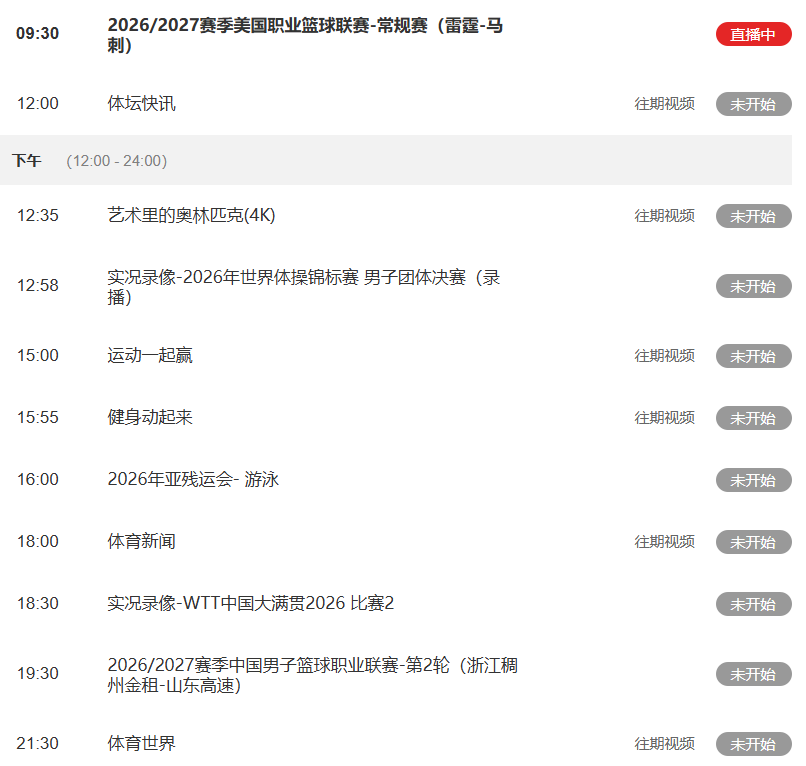Click 未开始 button for 2026年亚残运会-游泳
The height and width of the screenshot is (766, 806).
click(754, 480)
